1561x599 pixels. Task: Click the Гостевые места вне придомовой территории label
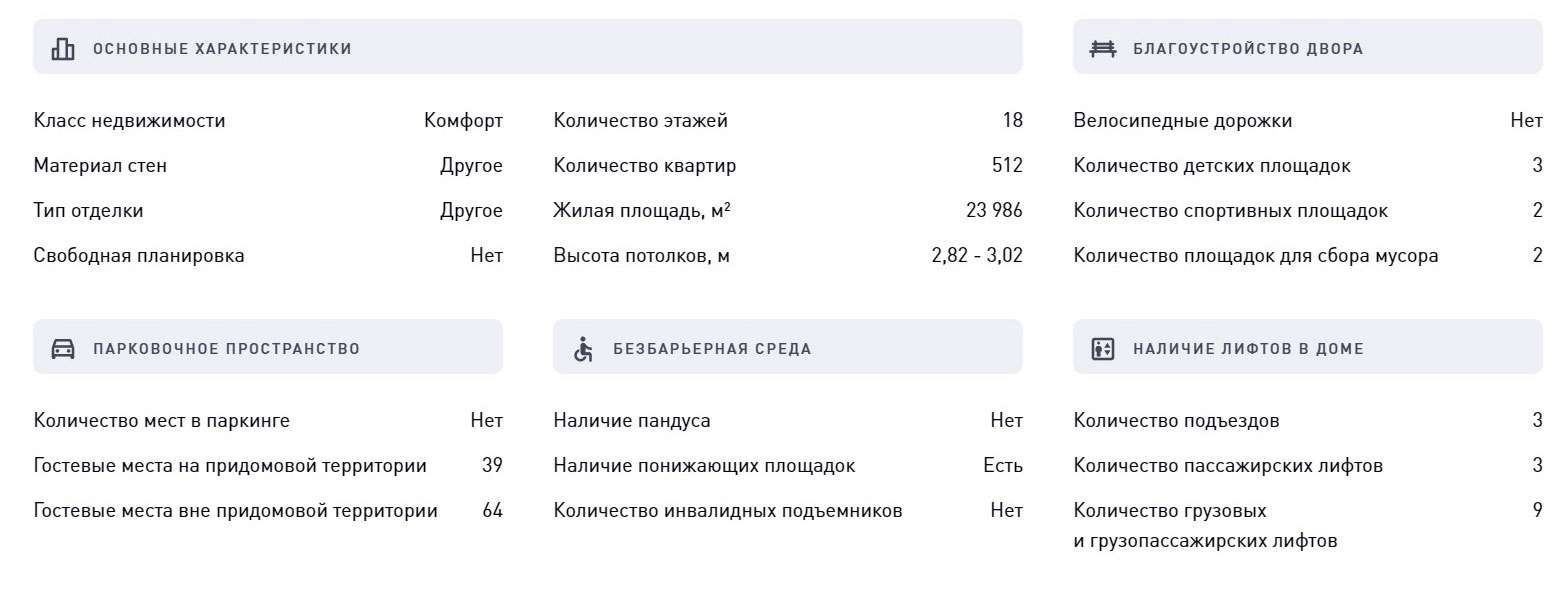(236, 511)
